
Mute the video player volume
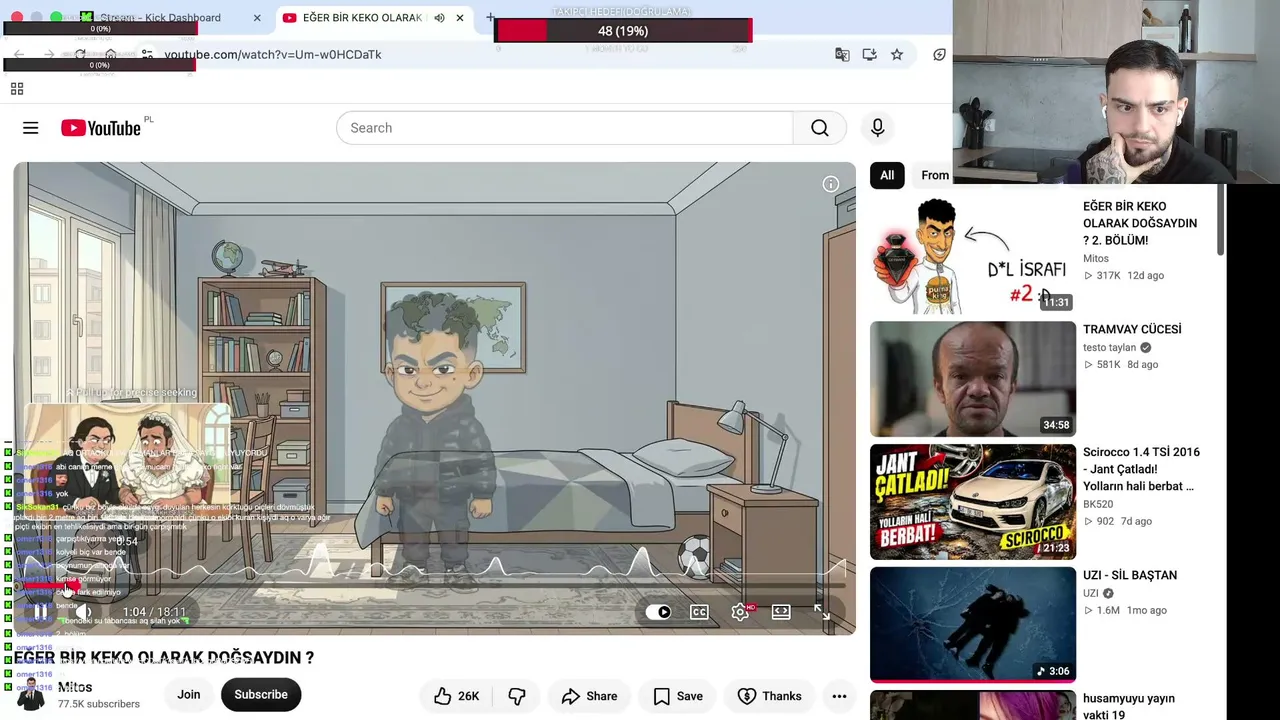(85, 612)
